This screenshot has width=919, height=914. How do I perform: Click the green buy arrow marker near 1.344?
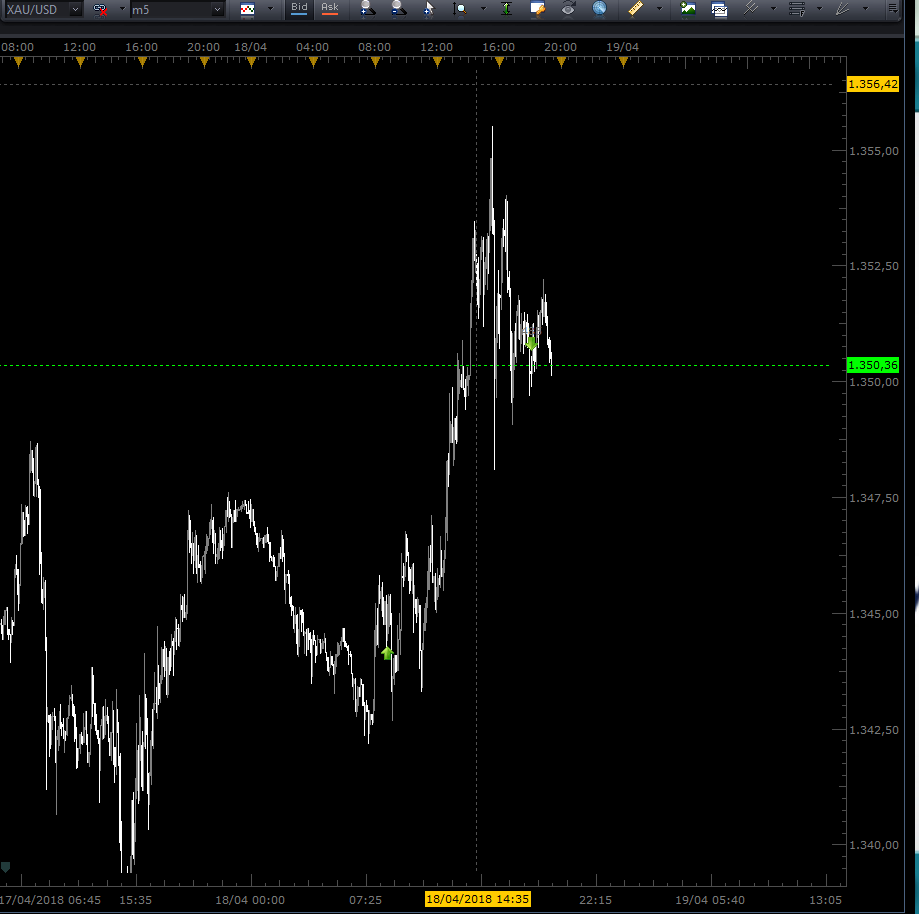pos(387,653)
